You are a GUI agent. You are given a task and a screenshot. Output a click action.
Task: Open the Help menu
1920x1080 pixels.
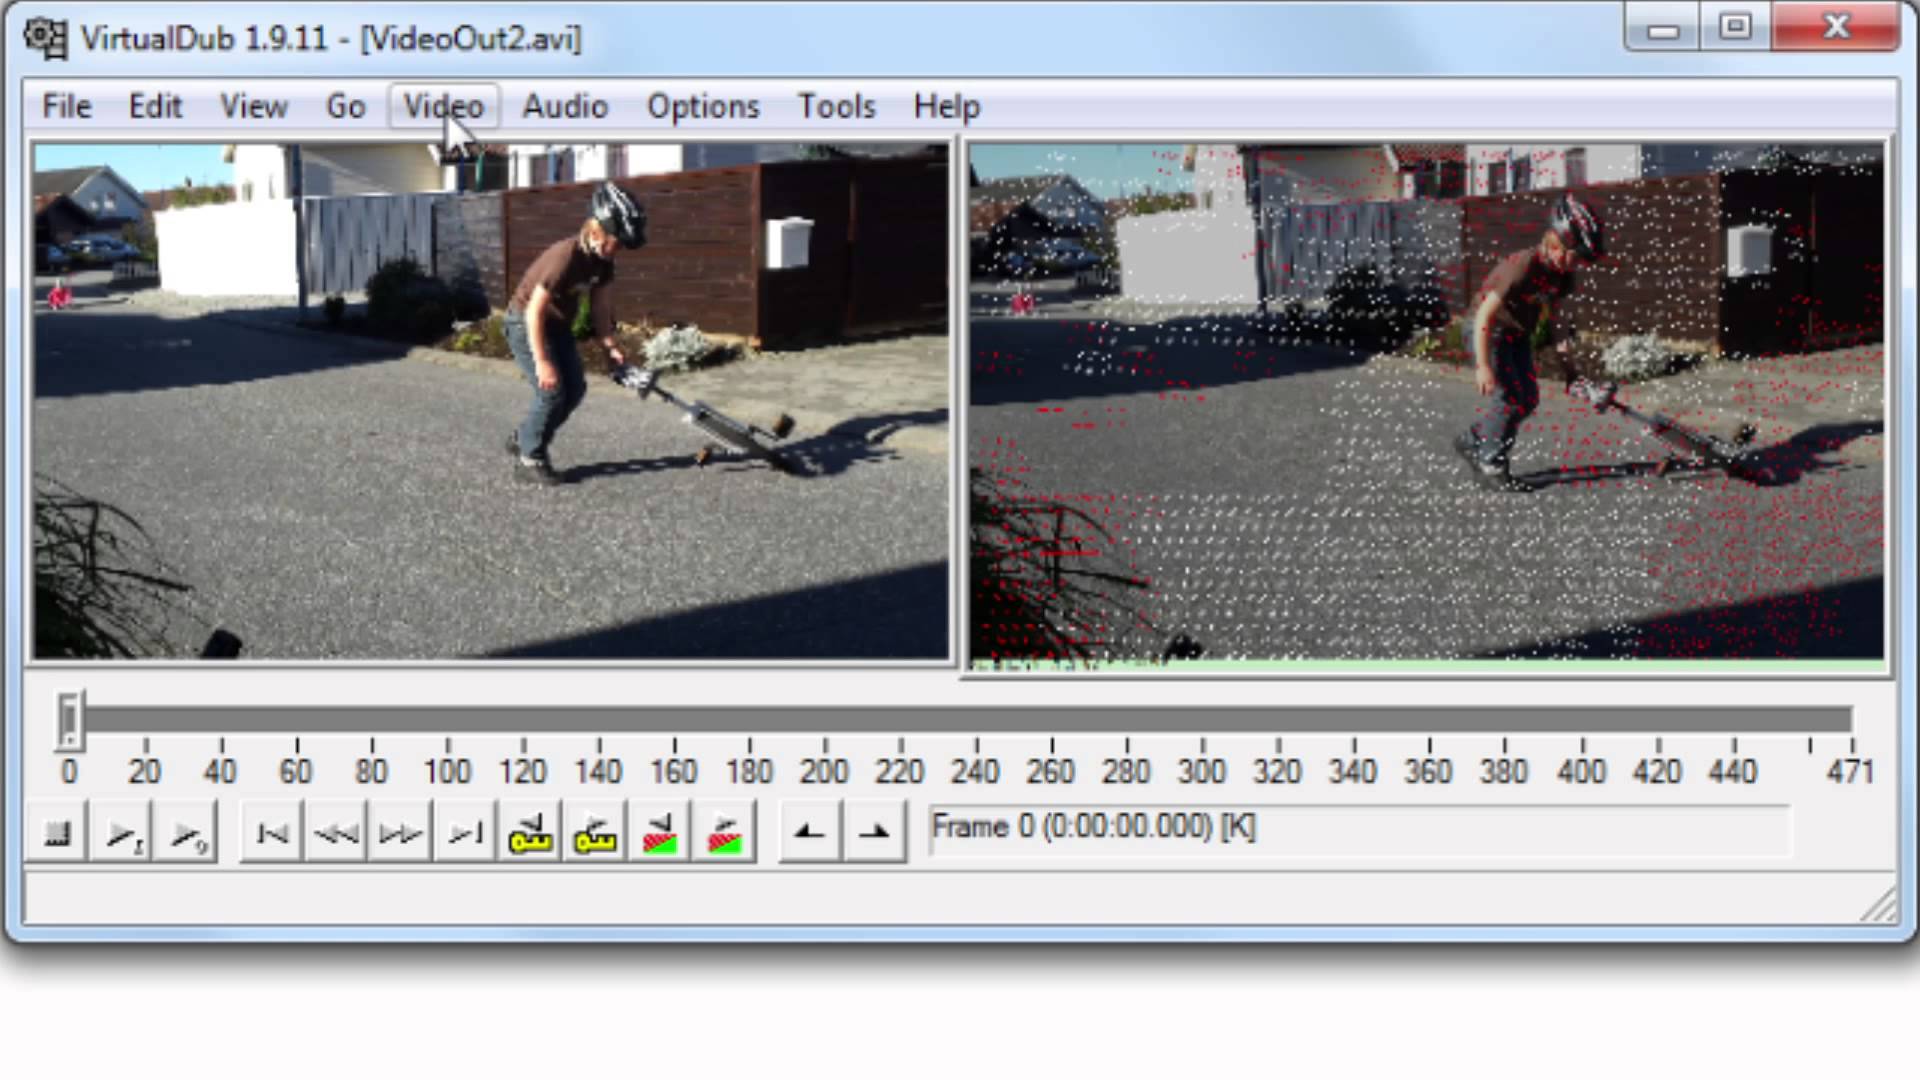tap(946, 106)
